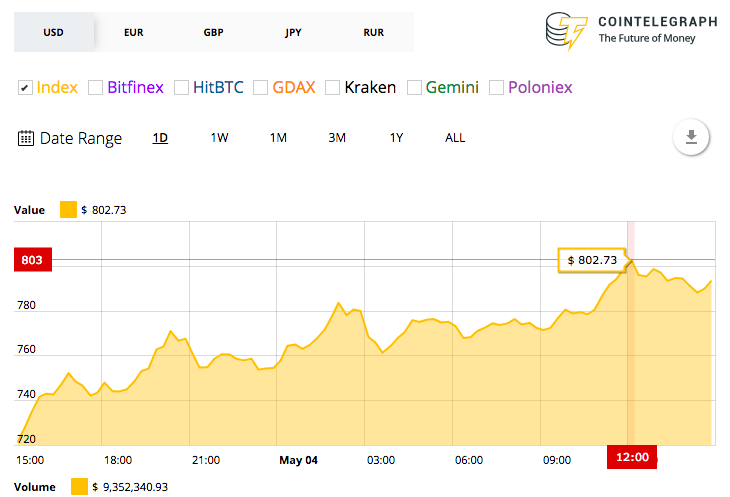Enable the Kraken checkbox

[333, 88]
